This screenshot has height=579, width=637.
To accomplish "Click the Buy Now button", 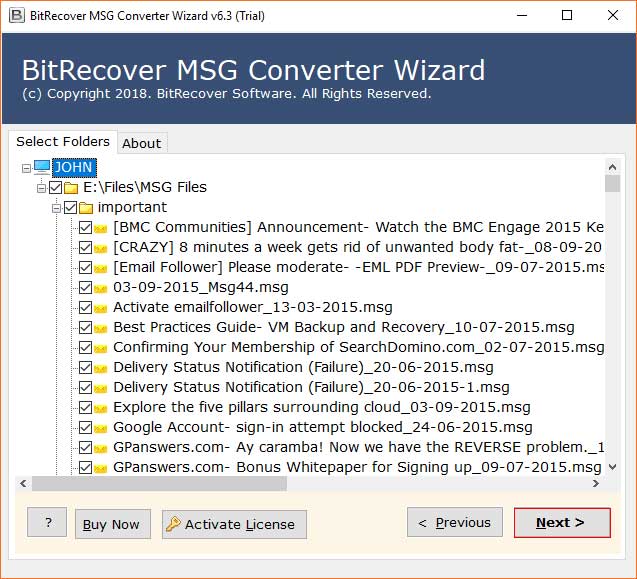I will point(113,525).
